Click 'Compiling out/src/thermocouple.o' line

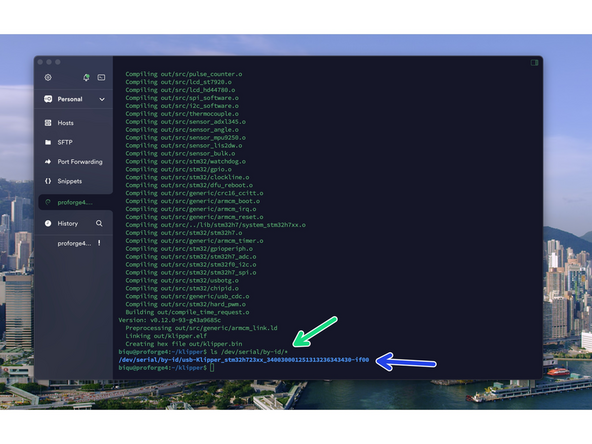pyautogui.click(x=182, y=114)
